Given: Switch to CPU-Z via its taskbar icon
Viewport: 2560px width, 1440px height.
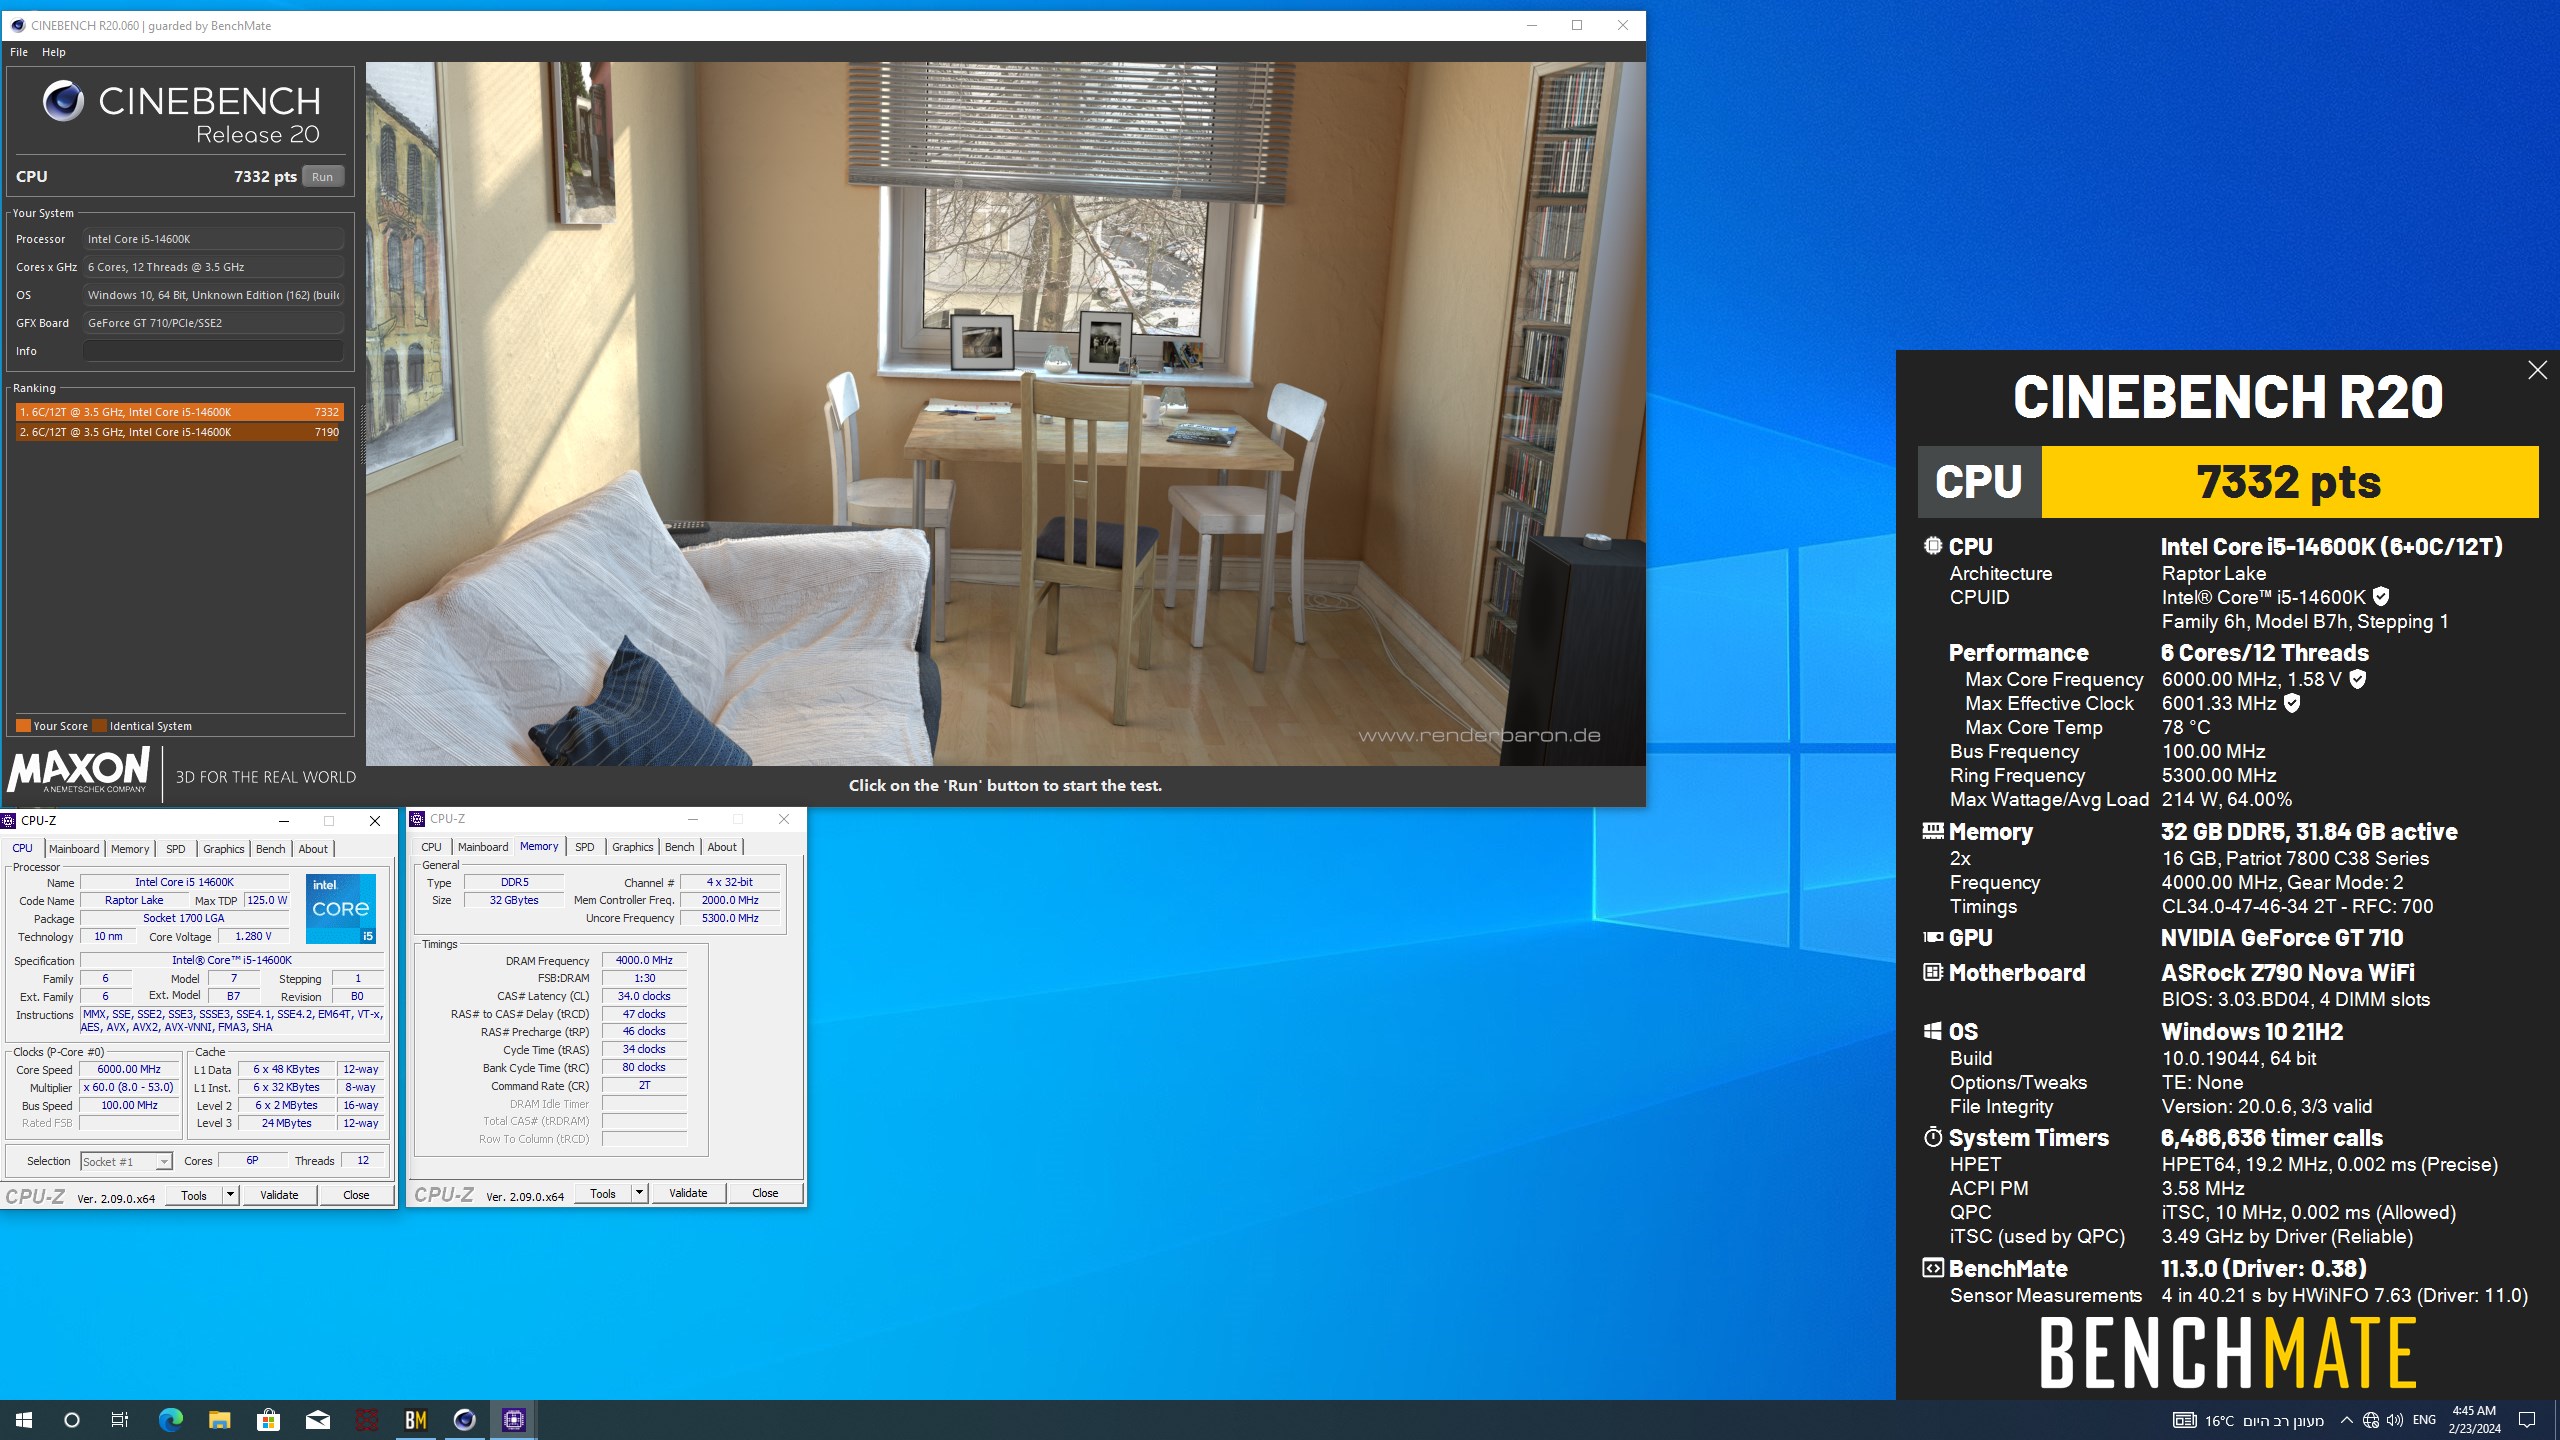Looking at the screenshot, I should pyautogui.click(x=513, y=1419).
